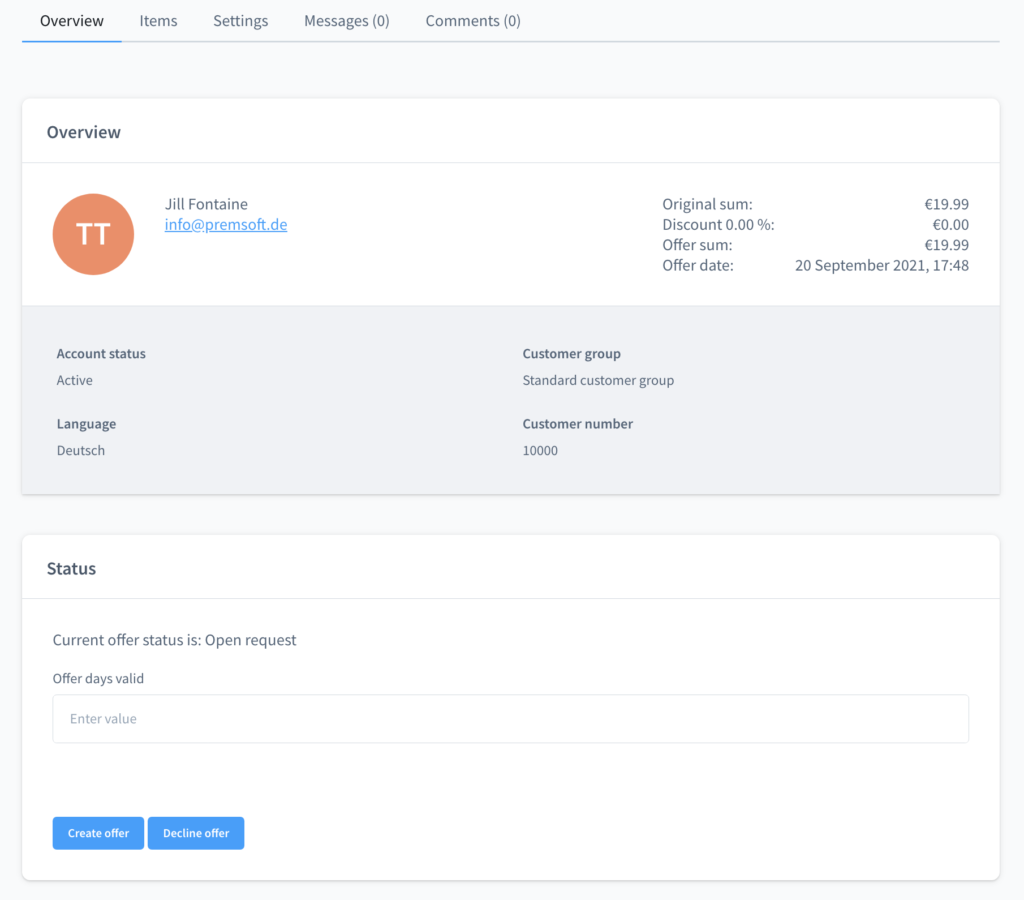This screenshot has height=900, width=1024.
Task: Click the Language value Deutsch
Action: click(81, 451)
